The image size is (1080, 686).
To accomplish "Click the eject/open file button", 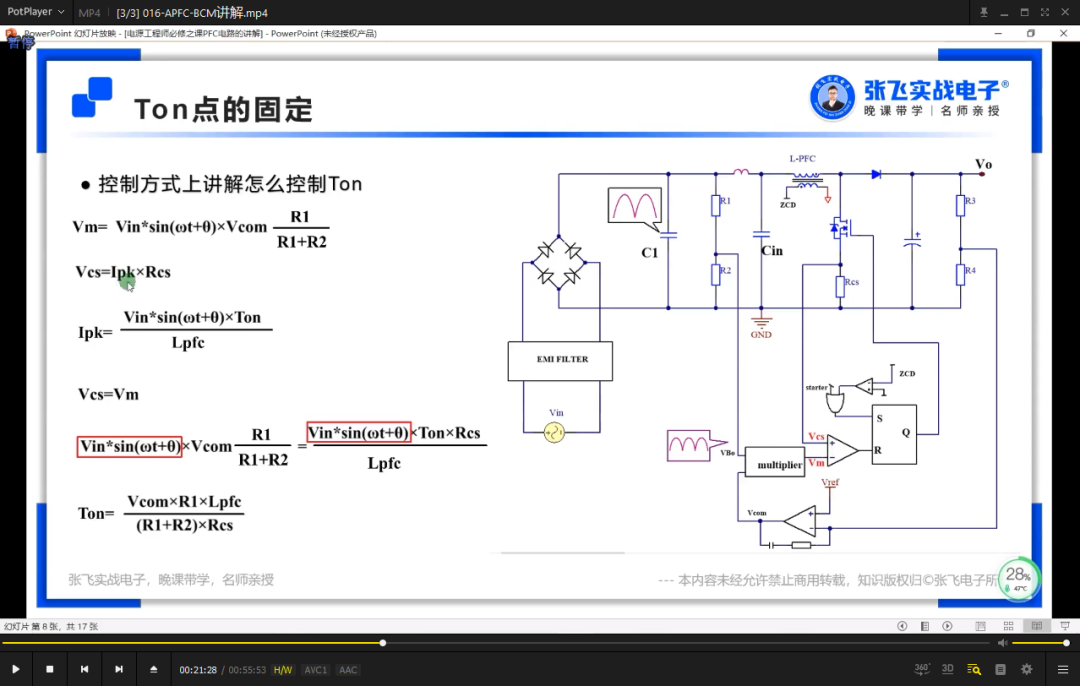I will [154, 669].
